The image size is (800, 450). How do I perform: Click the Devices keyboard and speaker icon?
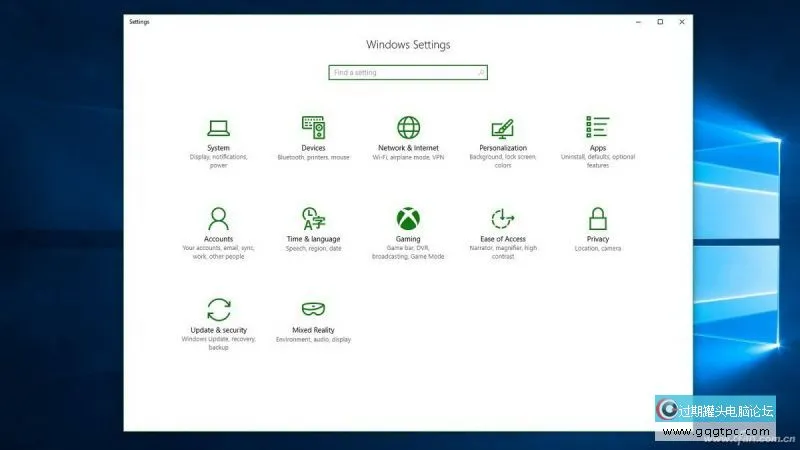click(313, 127)
